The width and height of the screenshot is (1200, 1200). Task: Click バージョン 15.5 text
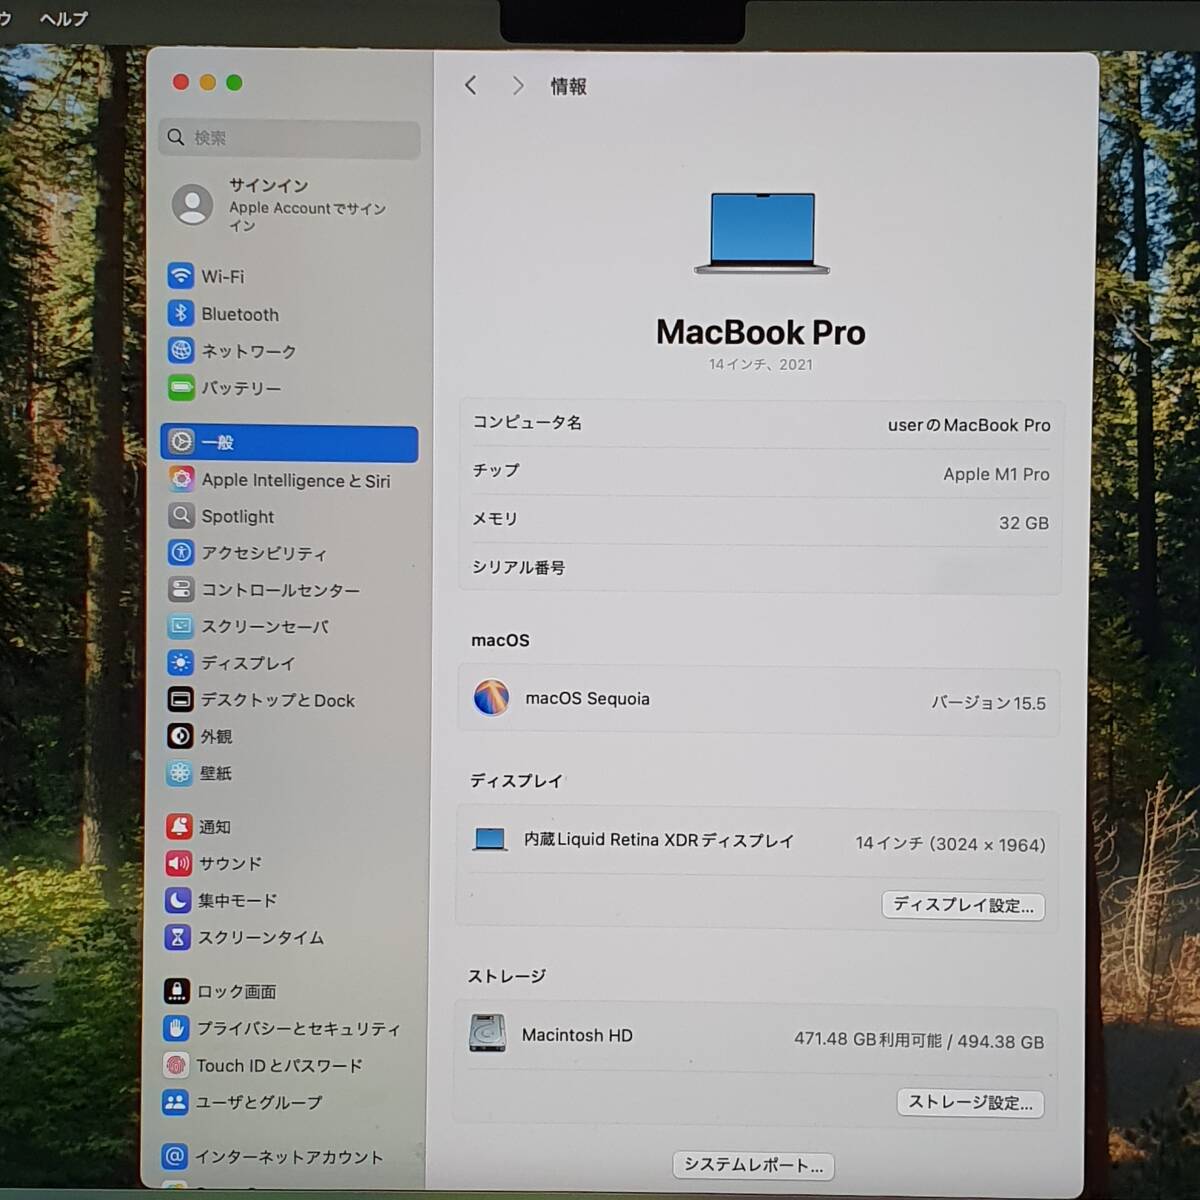click(x=988, y=703)
